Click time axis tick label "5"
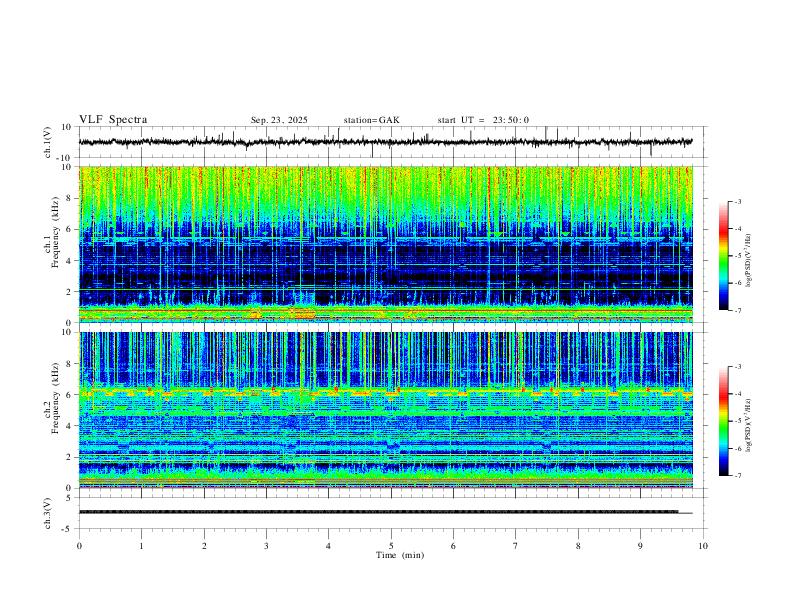Image resolution: width=792 pixels, height=612 pixels. pos(391,546)
